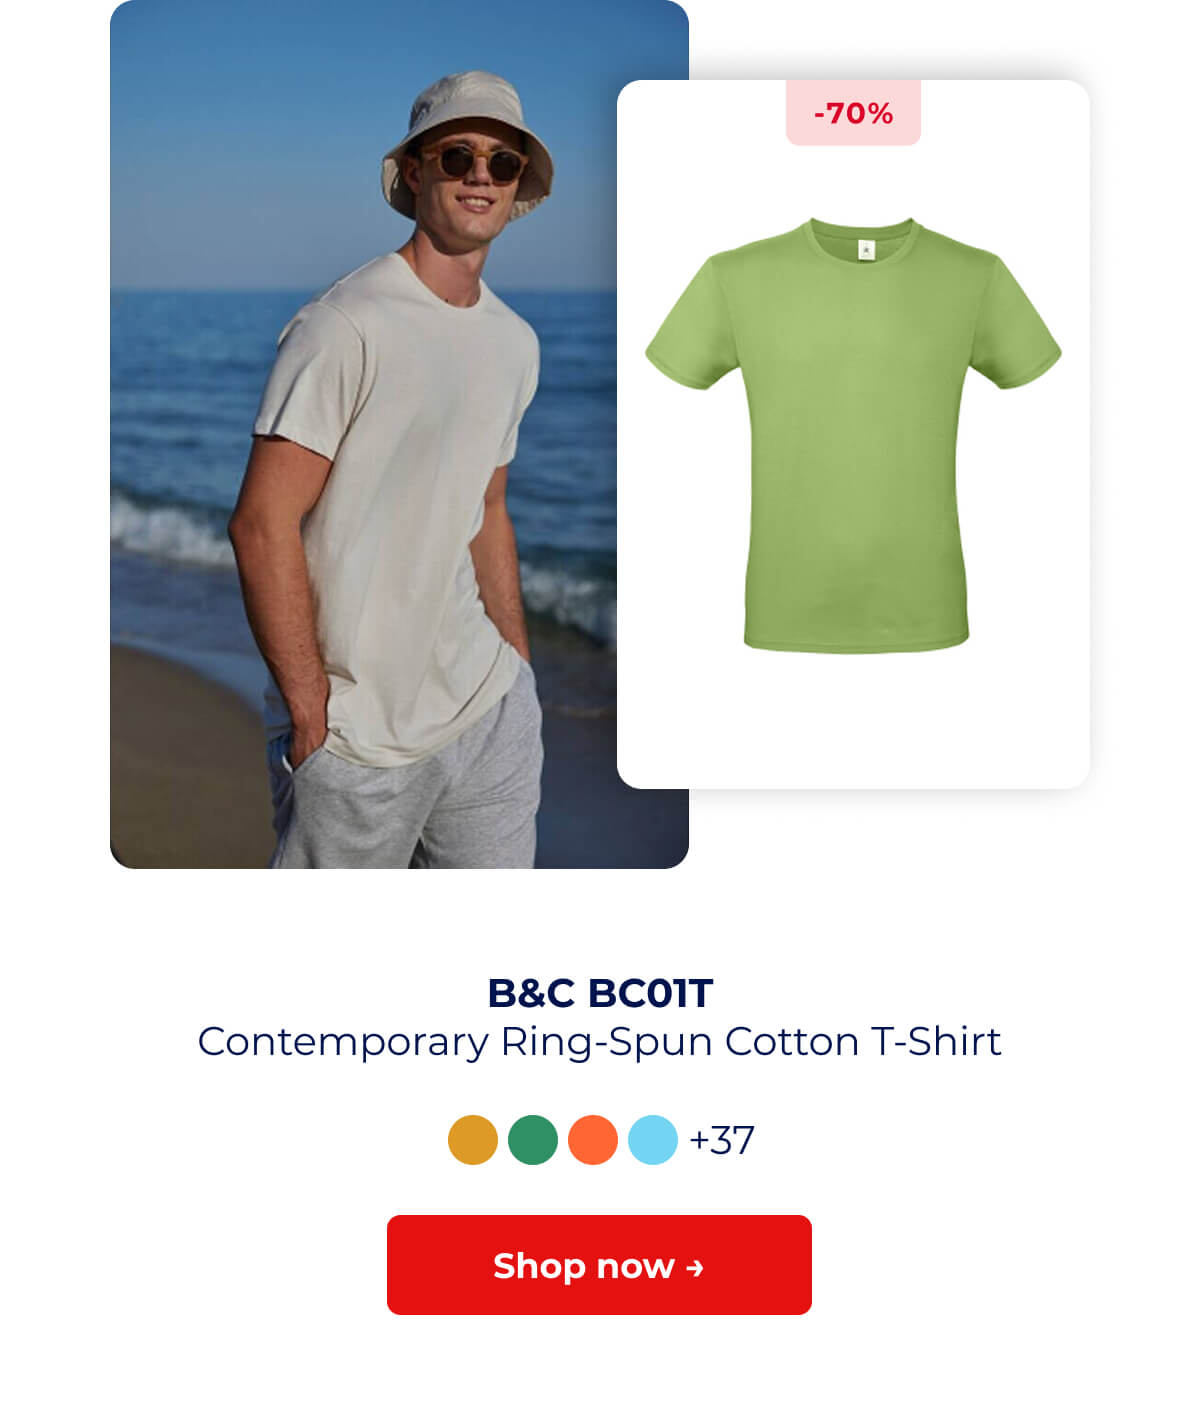
Task: Click the red Shop now button
Action: point(599,1265)
